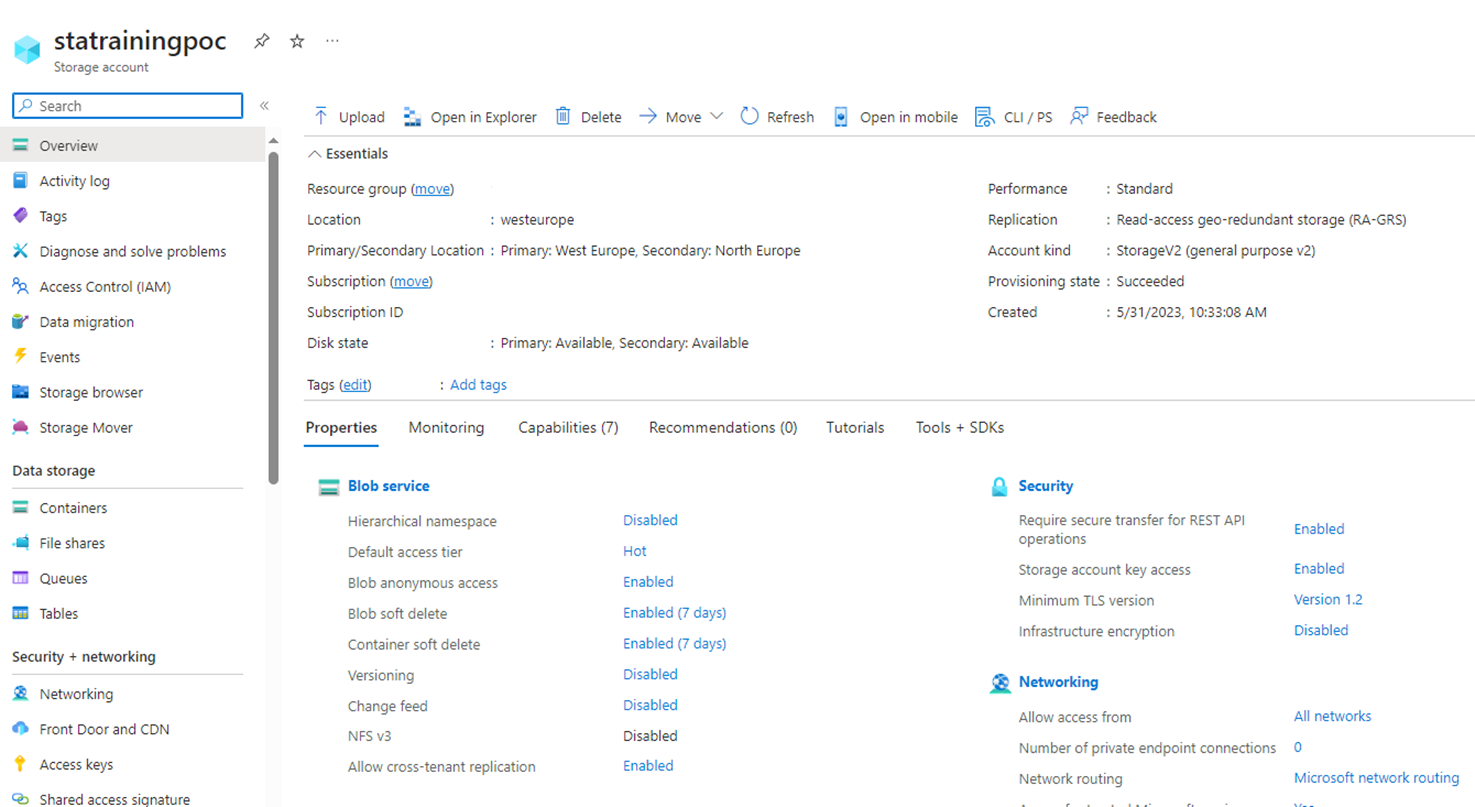This screenshot has width=1475, height=807.
Task: Collapse the left sidebar menu
Action: (264, 106)
